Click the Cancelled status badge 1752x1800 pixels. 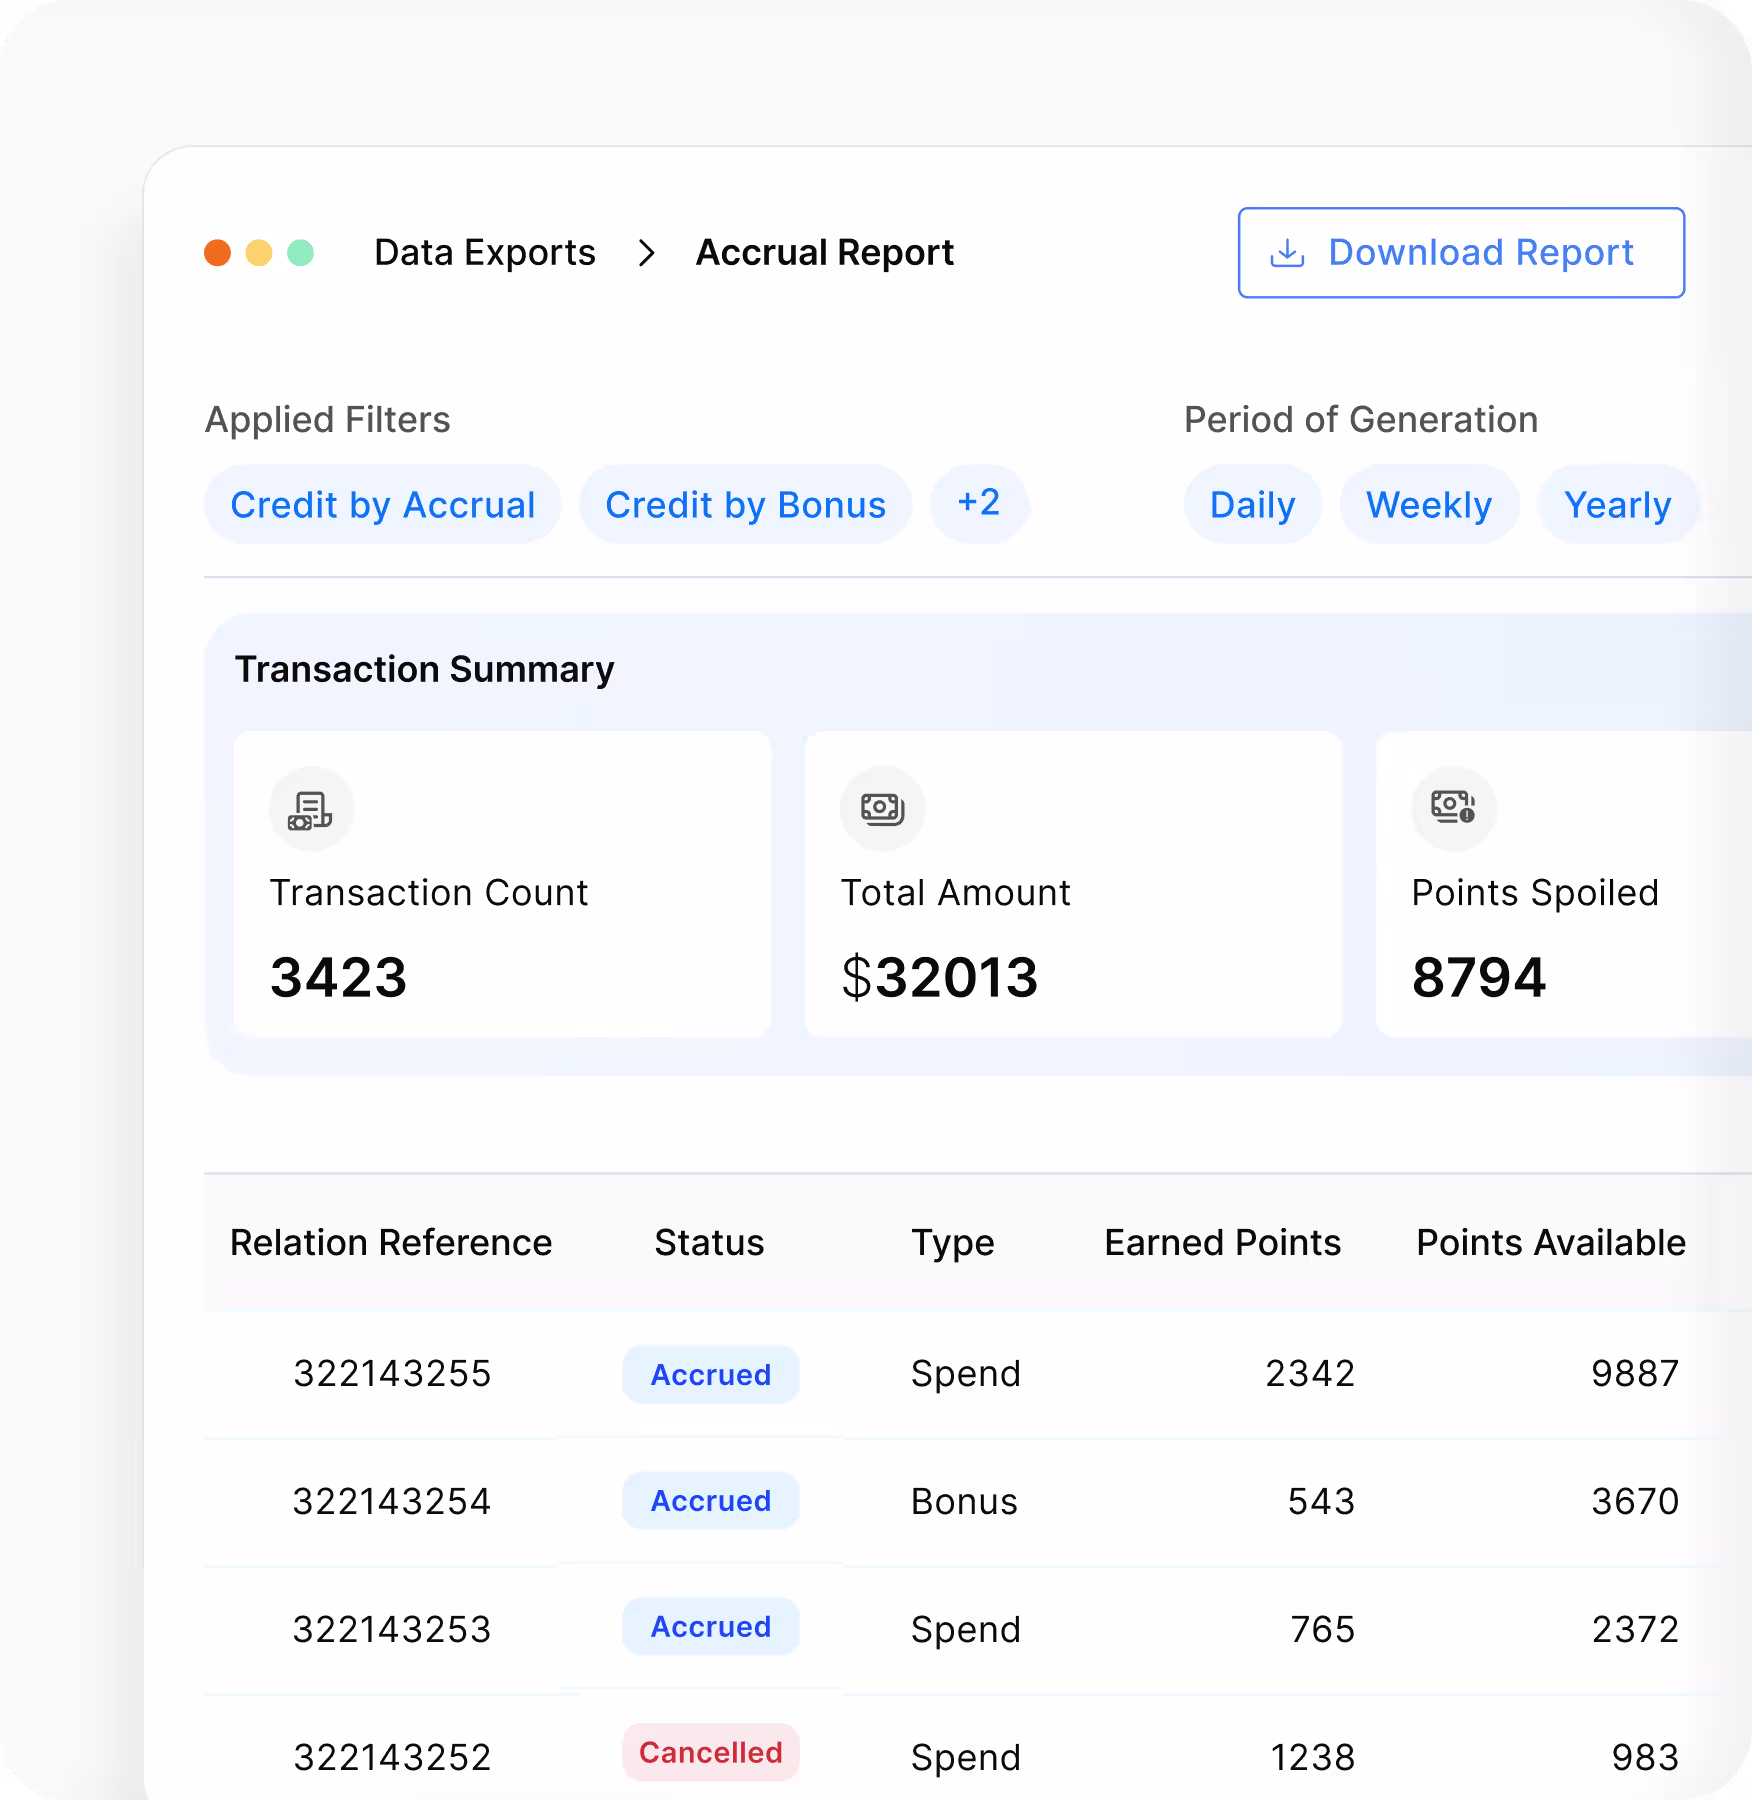point(711,1752)
